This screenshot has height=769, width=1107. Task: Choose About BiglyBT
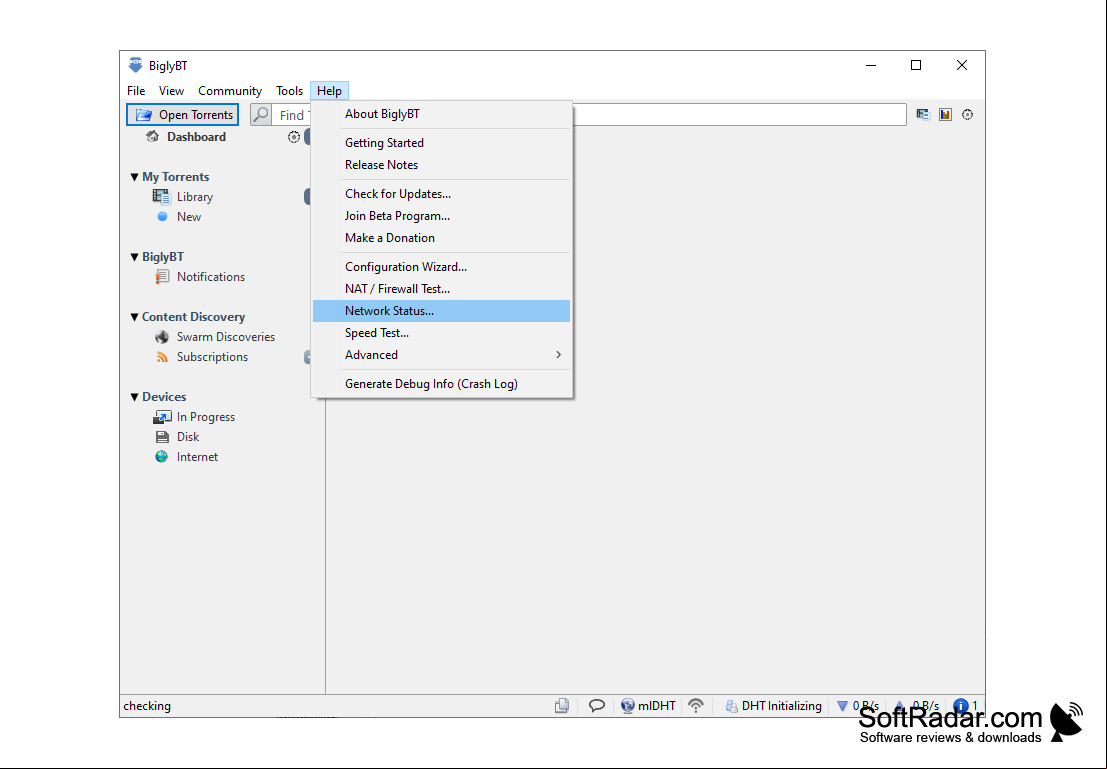tap(441, 114)
